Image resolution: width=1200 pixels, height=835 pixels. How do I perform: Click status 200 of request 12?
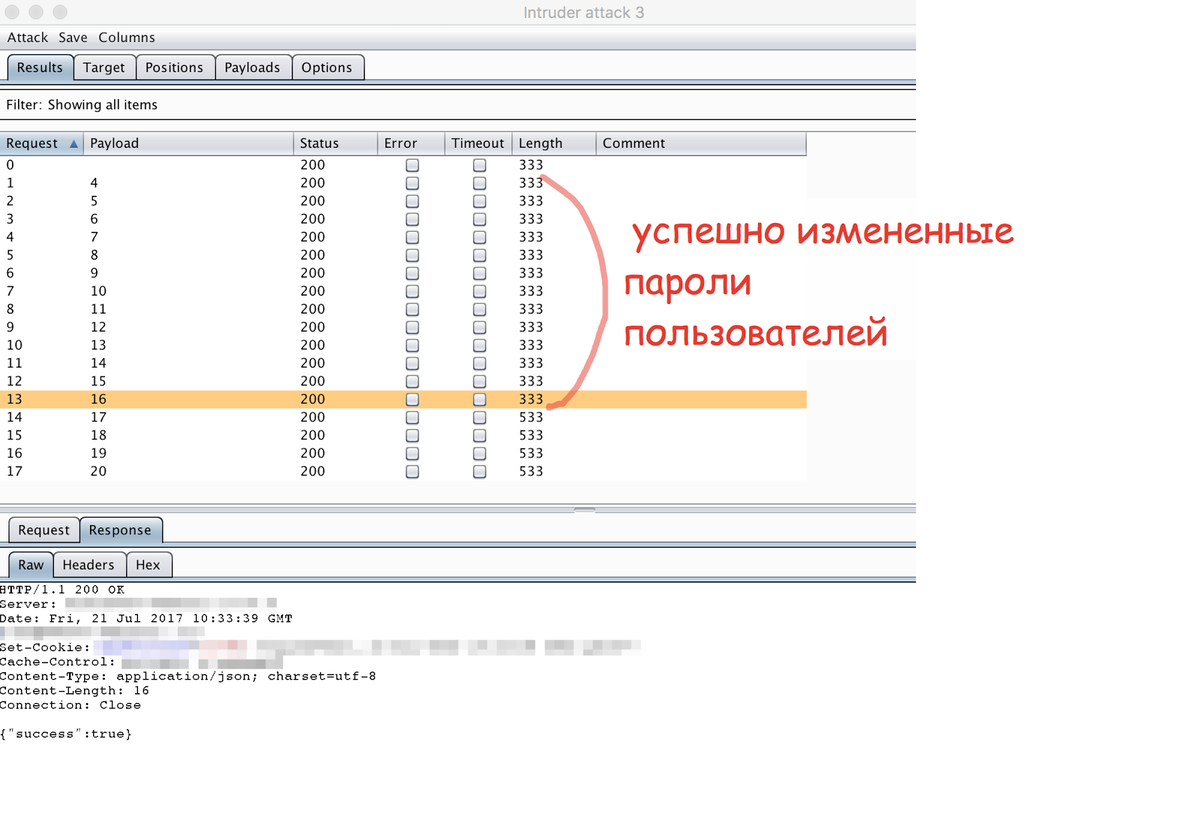(312, 381)
